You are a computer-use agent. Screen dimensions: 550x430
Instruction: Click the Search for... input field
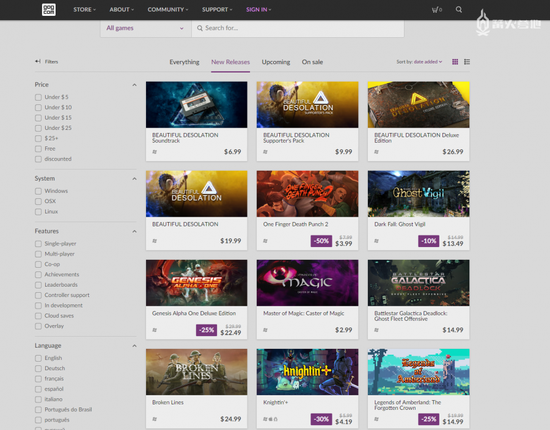(x=298, y=28)
